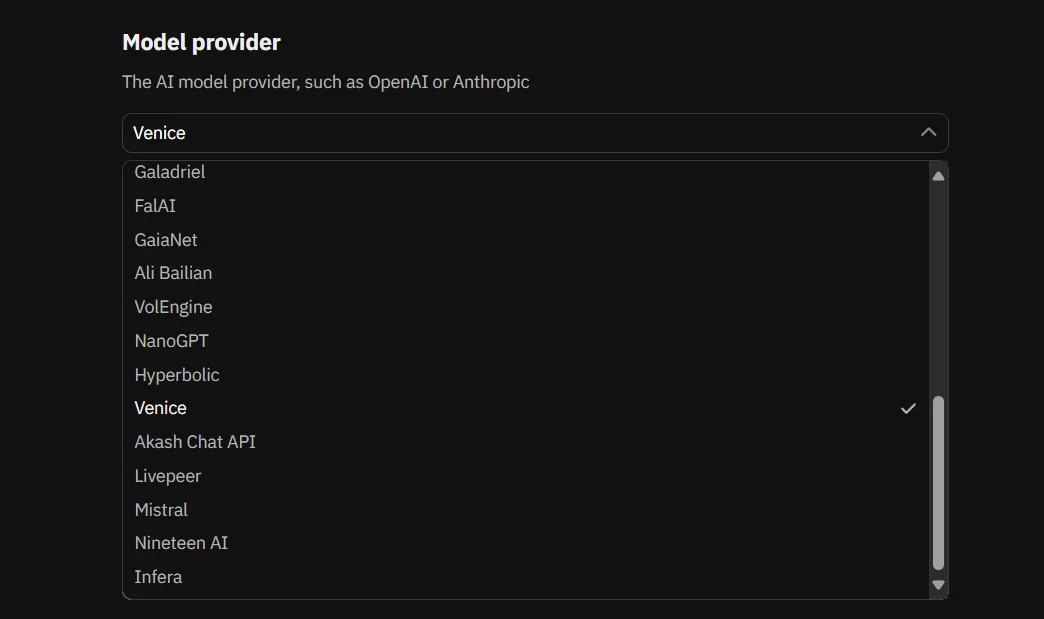This screenshot has height=619, width=1044.
Task: Select the Nineteen AI option
Action: coord(181,543)
